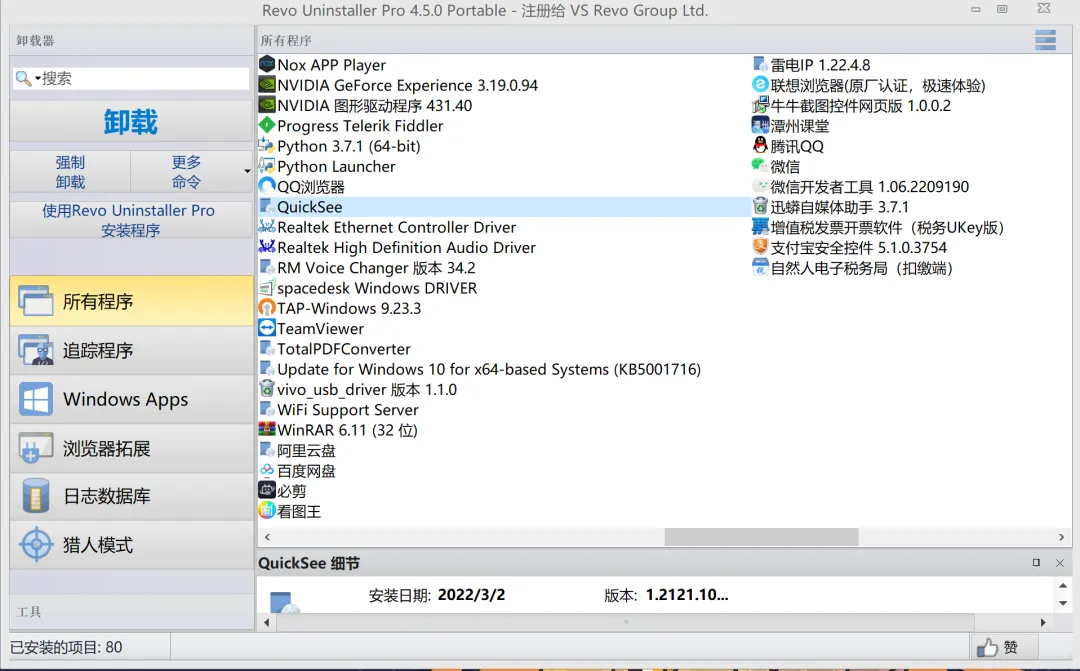Click the TAP-Windows 9.23.3 icon
The width and height of the screenshot is (1080, 671).
[267, 308]
